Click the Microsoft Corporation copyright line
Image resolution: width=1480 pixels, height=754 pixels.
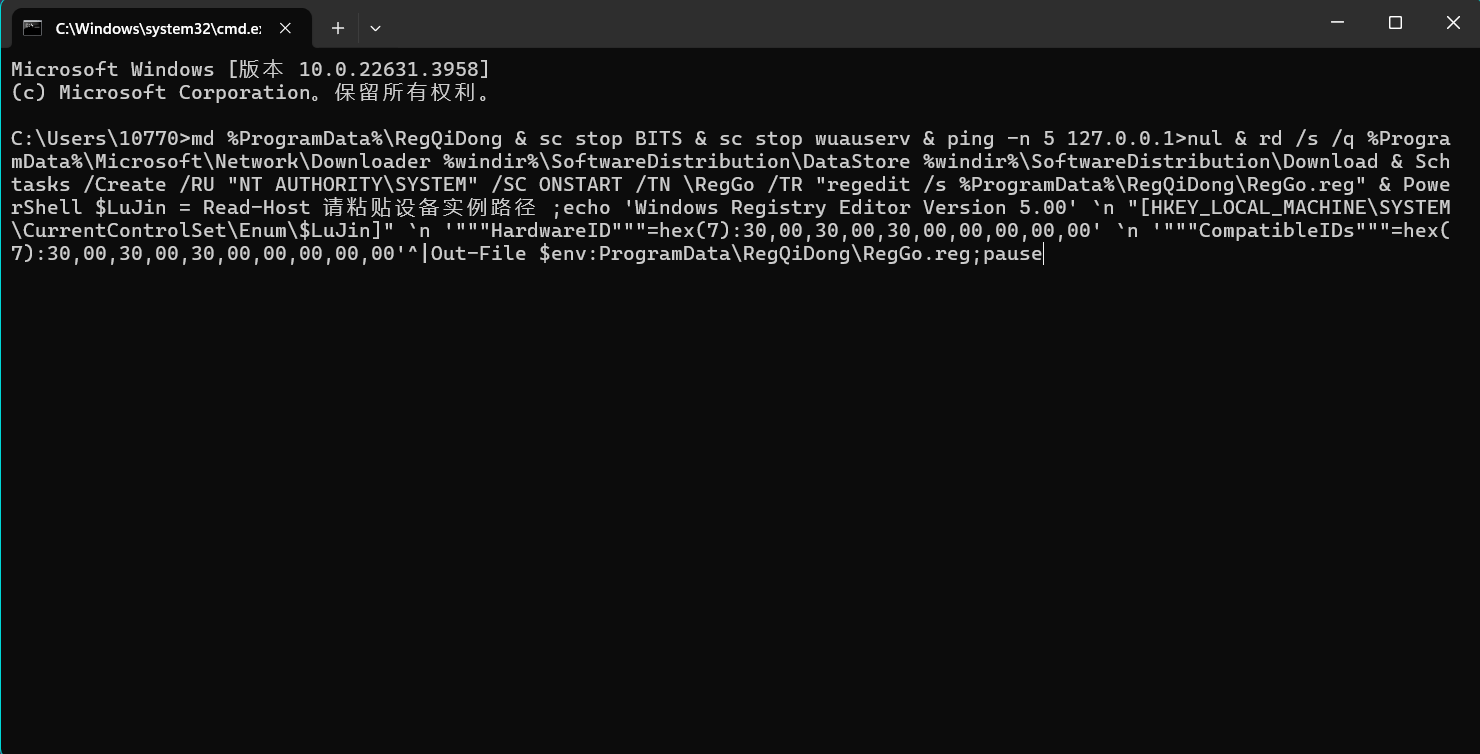coord(251,92)
